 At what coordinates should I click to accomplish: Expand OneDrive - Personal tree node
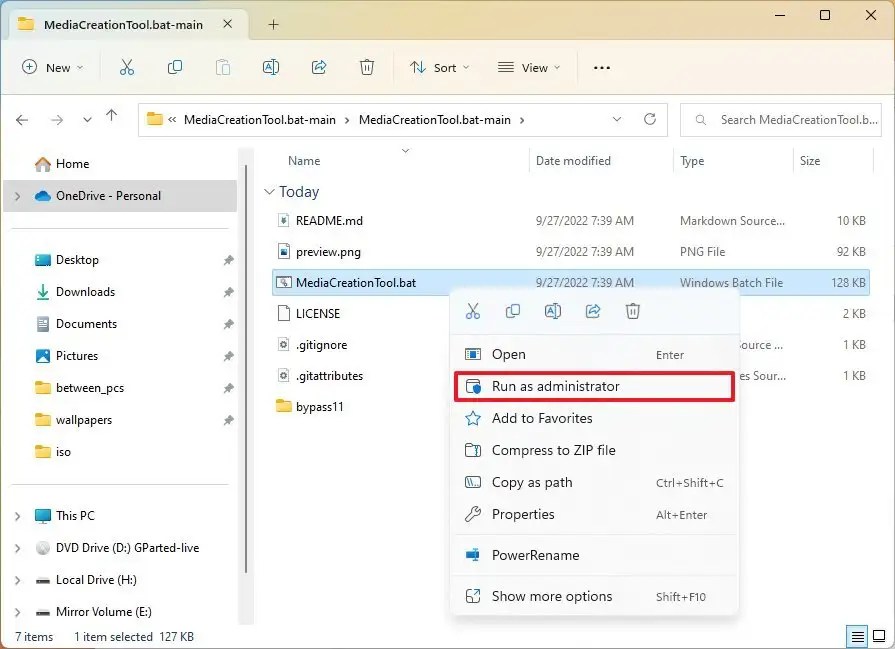[x=18, y=196]
